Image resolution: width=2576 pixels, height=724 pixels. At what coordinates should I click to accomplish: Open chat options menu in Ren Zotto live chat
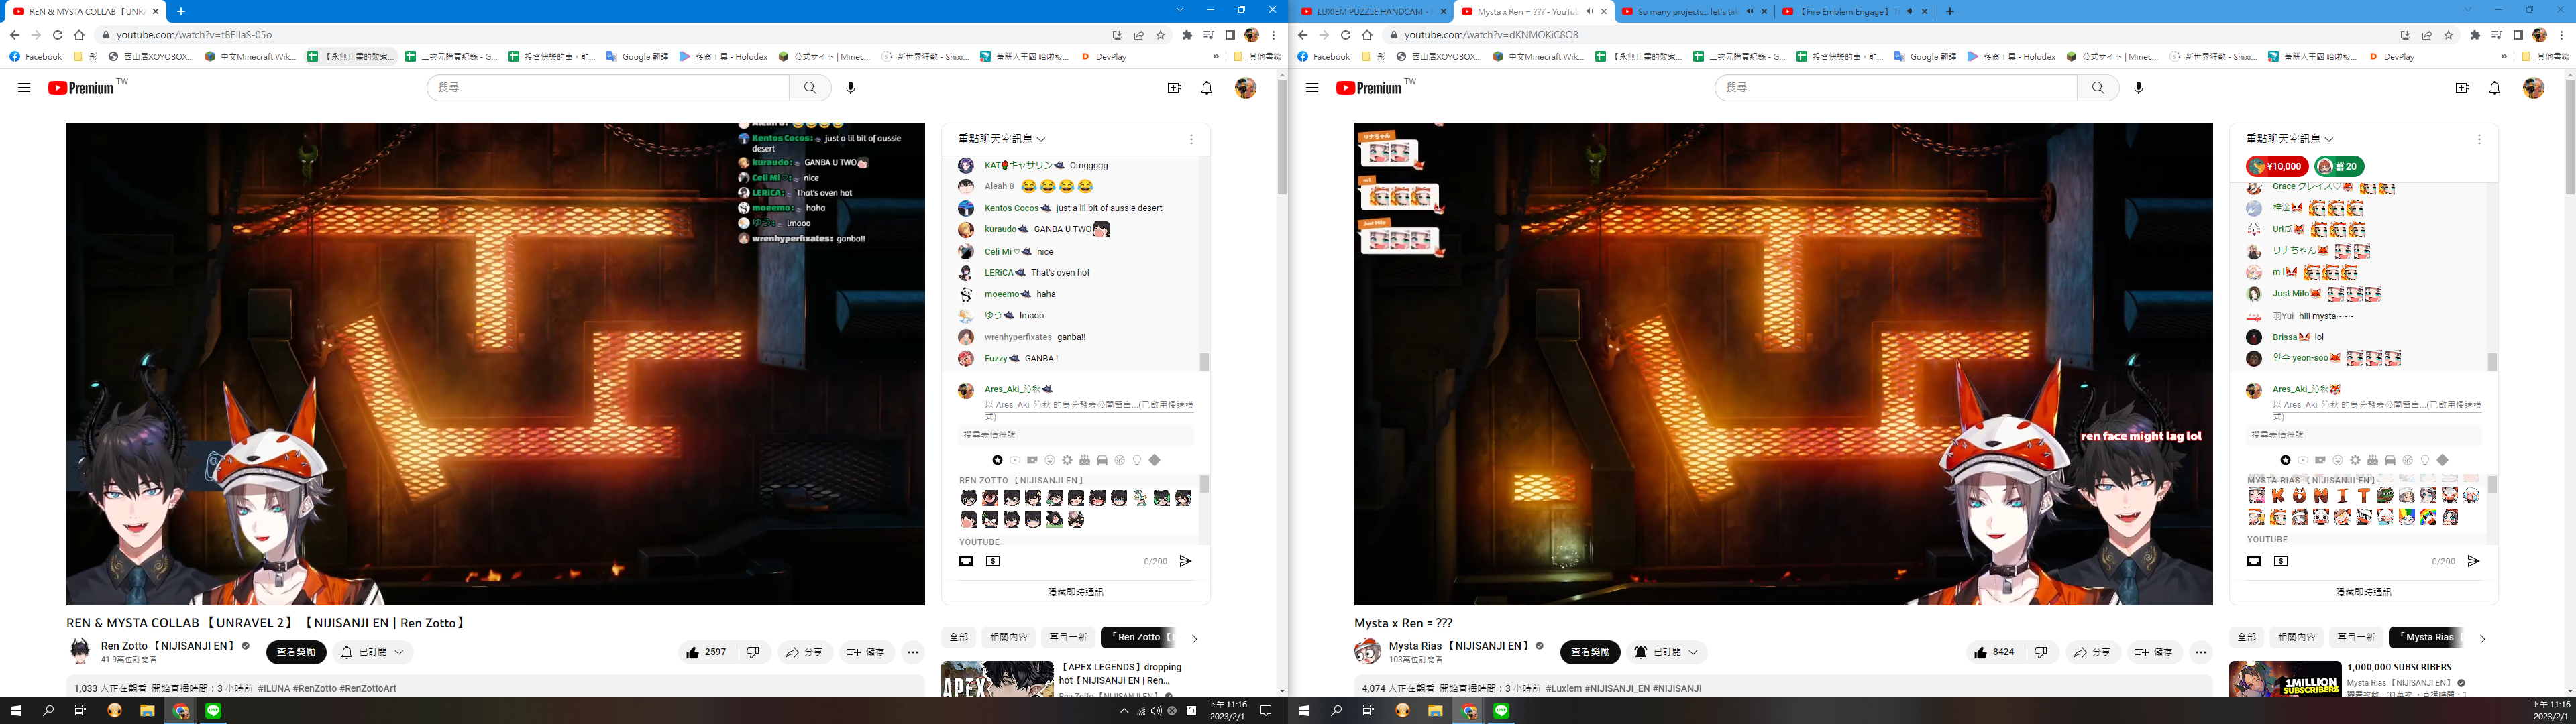(1191, 139)
